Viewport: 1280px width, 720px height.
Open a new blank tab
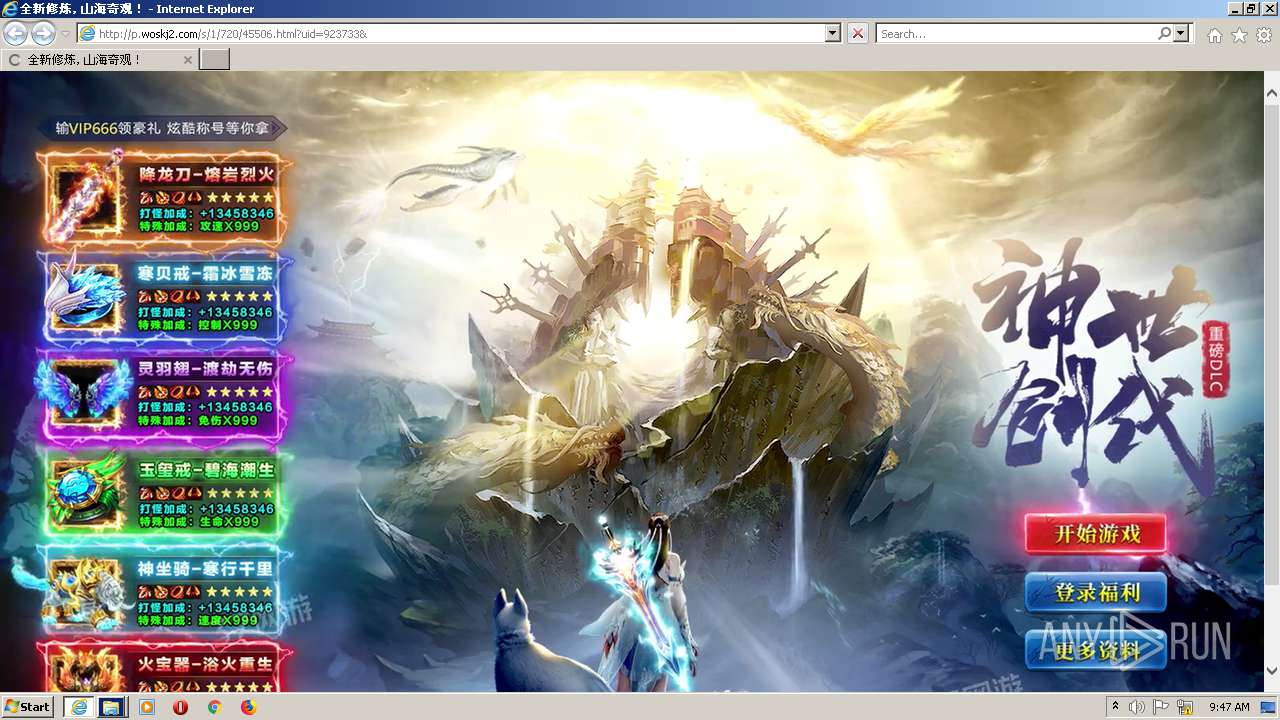[x=215, y=60]
